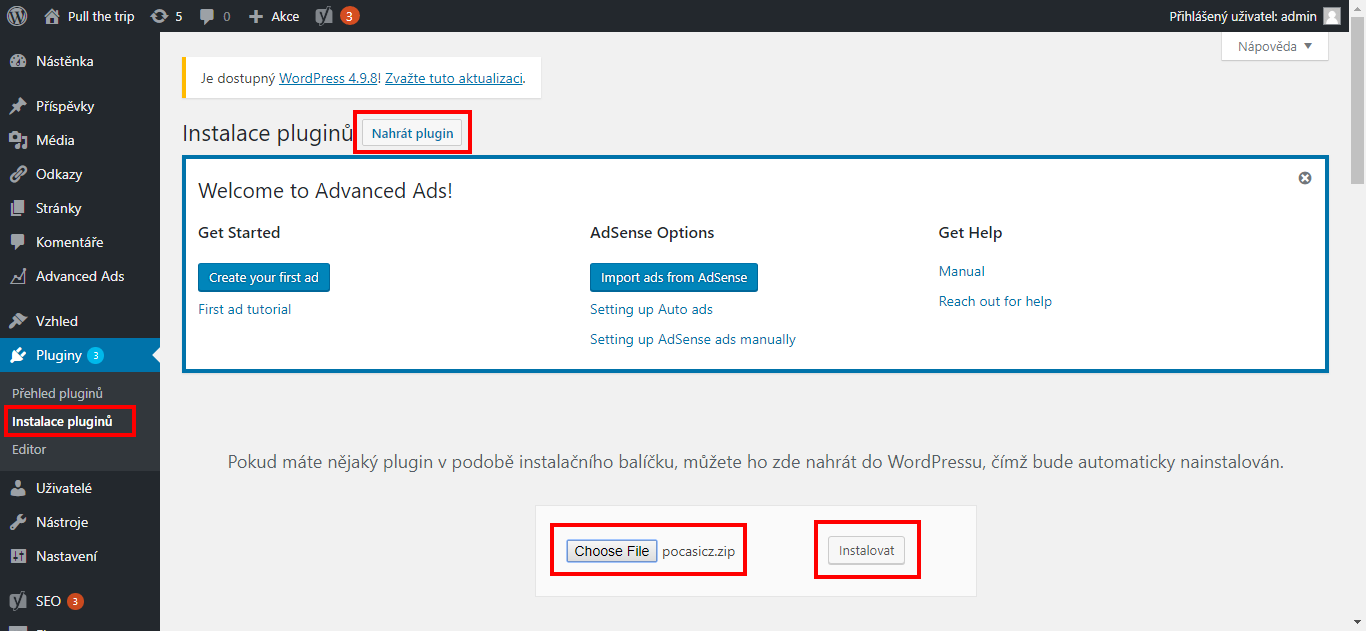Viewport: 1366px width, 631px height.
Task: Open Setting up AdSense ads manually link
Action: [693, 339]
